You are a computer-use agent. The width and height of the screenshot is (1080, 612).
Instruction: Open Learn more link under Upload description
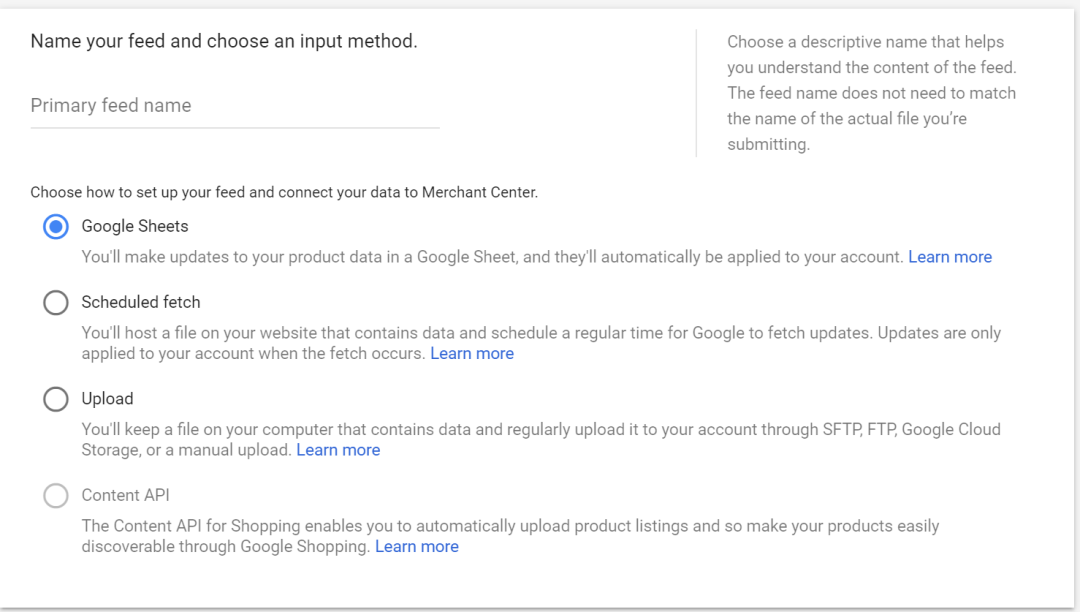point(338,450)
